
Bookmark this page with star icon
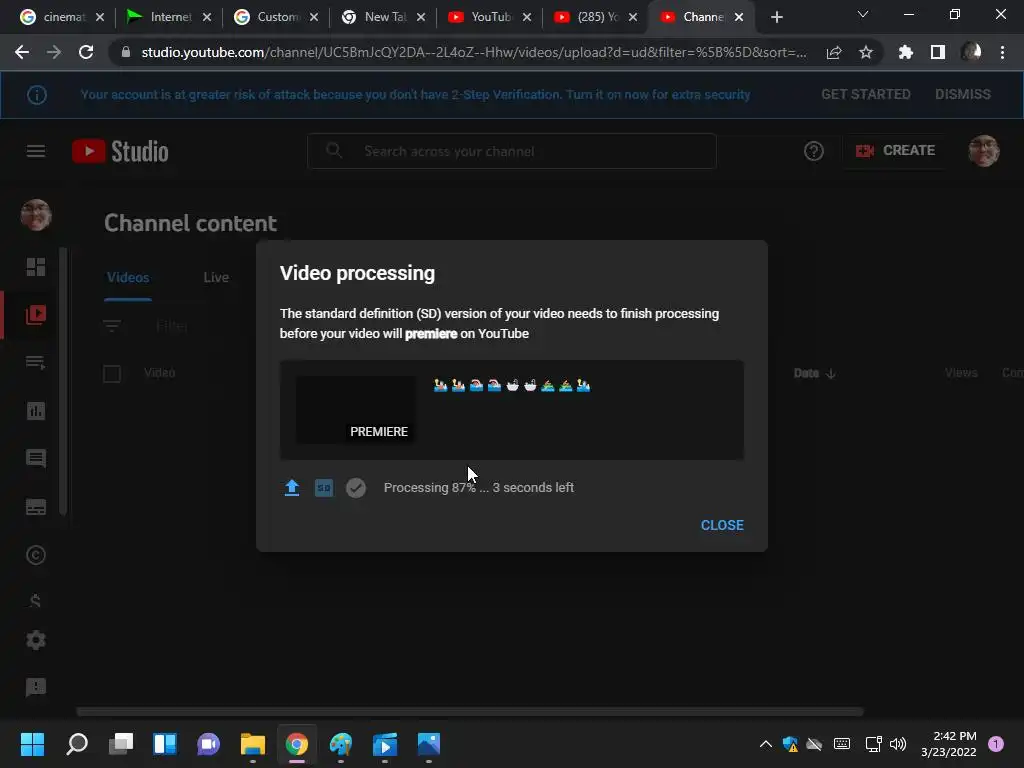click(x=865, y=52)
